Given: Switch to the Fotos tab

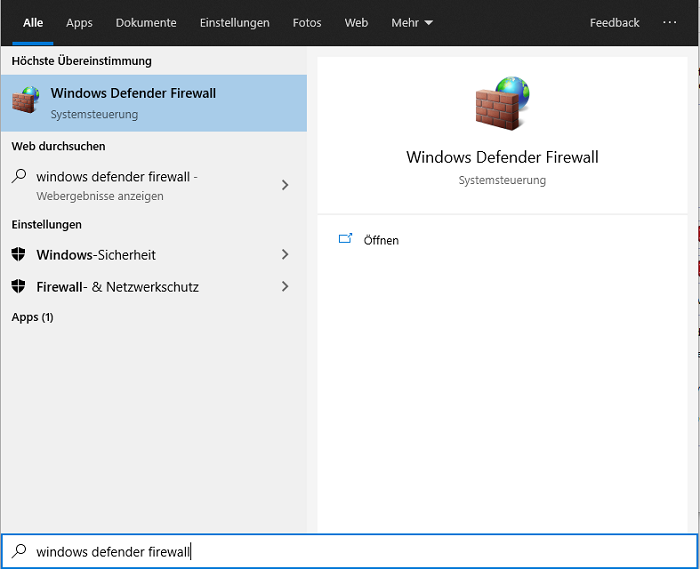Looking at the screenshot, I should (x=307, y=23).
